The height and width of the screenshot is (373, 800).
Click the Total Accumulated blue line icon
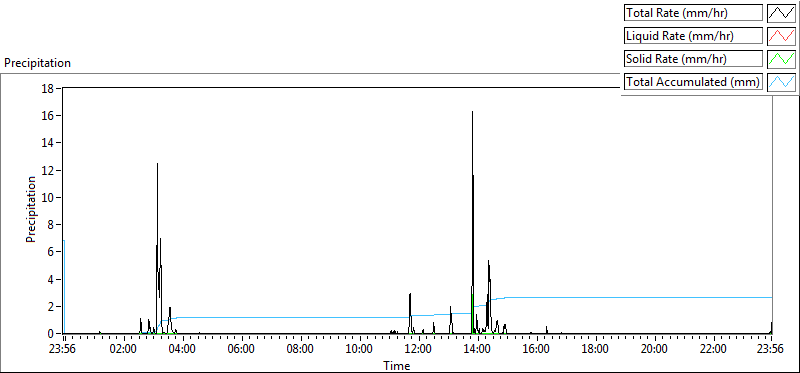coord(781,82)
